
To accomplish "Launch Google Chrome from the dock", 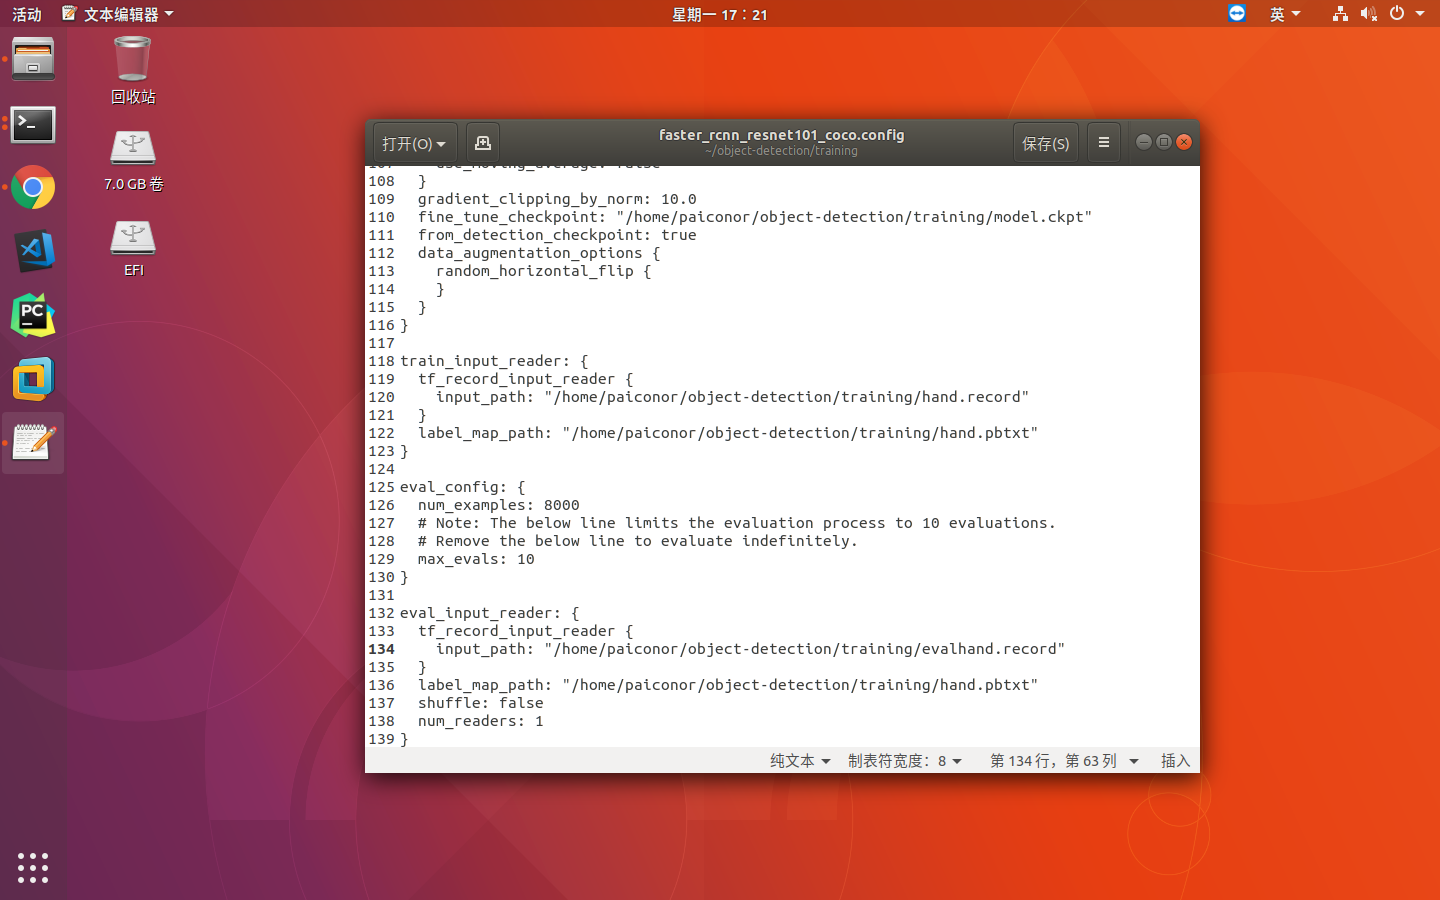I will pos(33,188).
